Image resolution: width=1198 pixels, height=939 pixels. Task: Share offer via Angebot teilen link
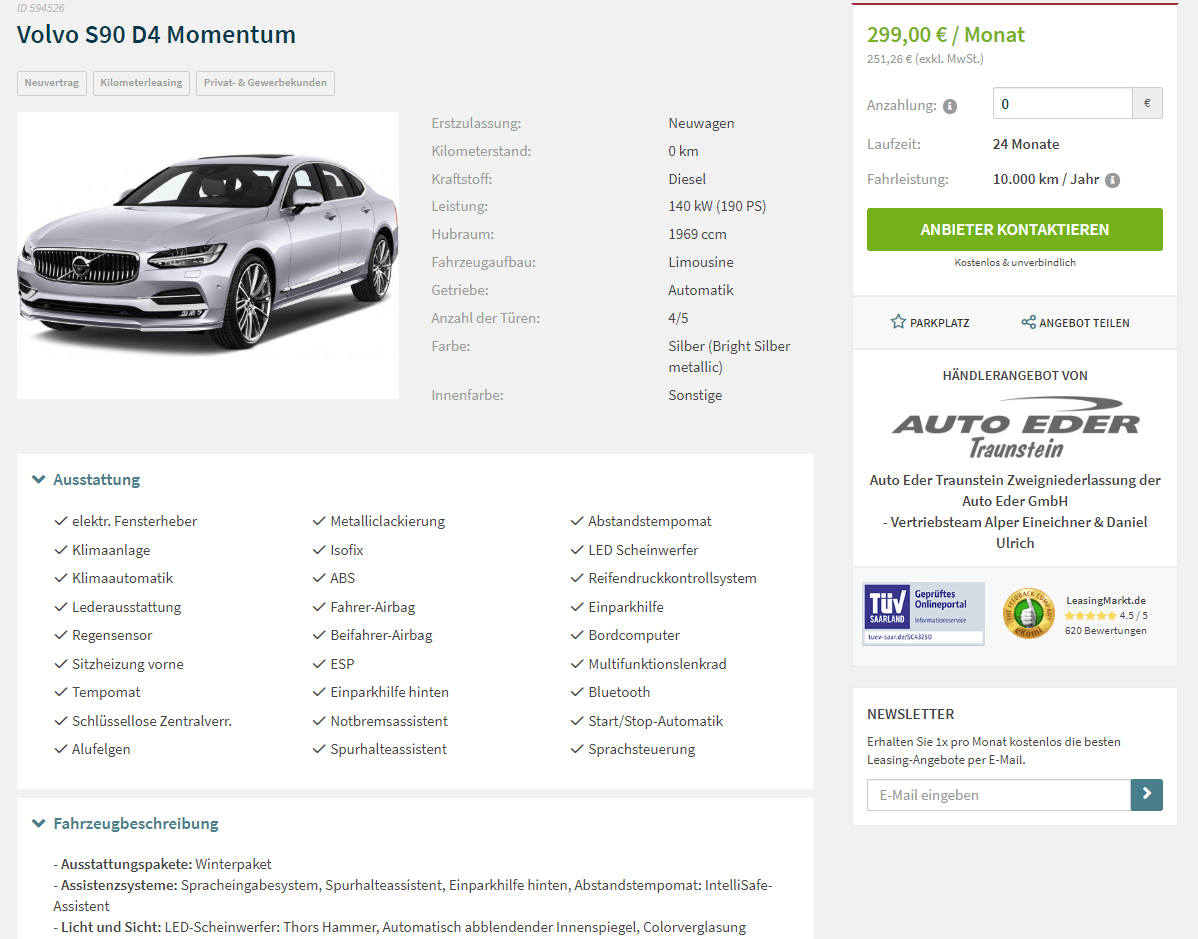point(1076,322)
